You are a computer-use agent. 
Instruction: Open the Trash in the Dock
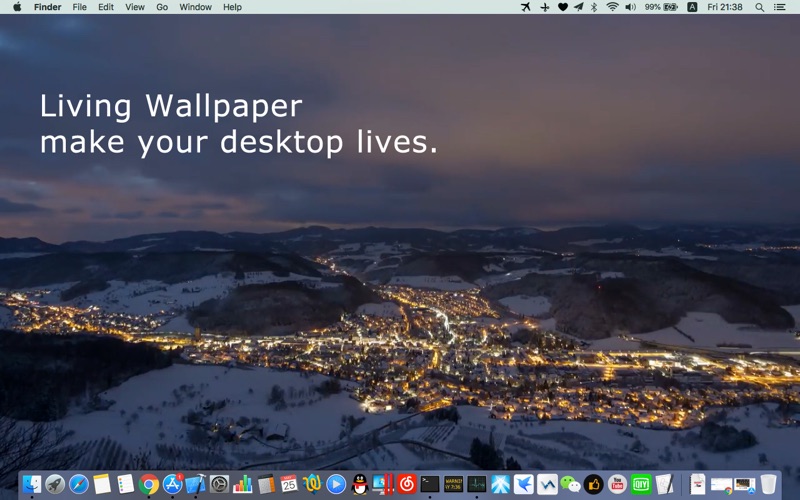(768, 484)
